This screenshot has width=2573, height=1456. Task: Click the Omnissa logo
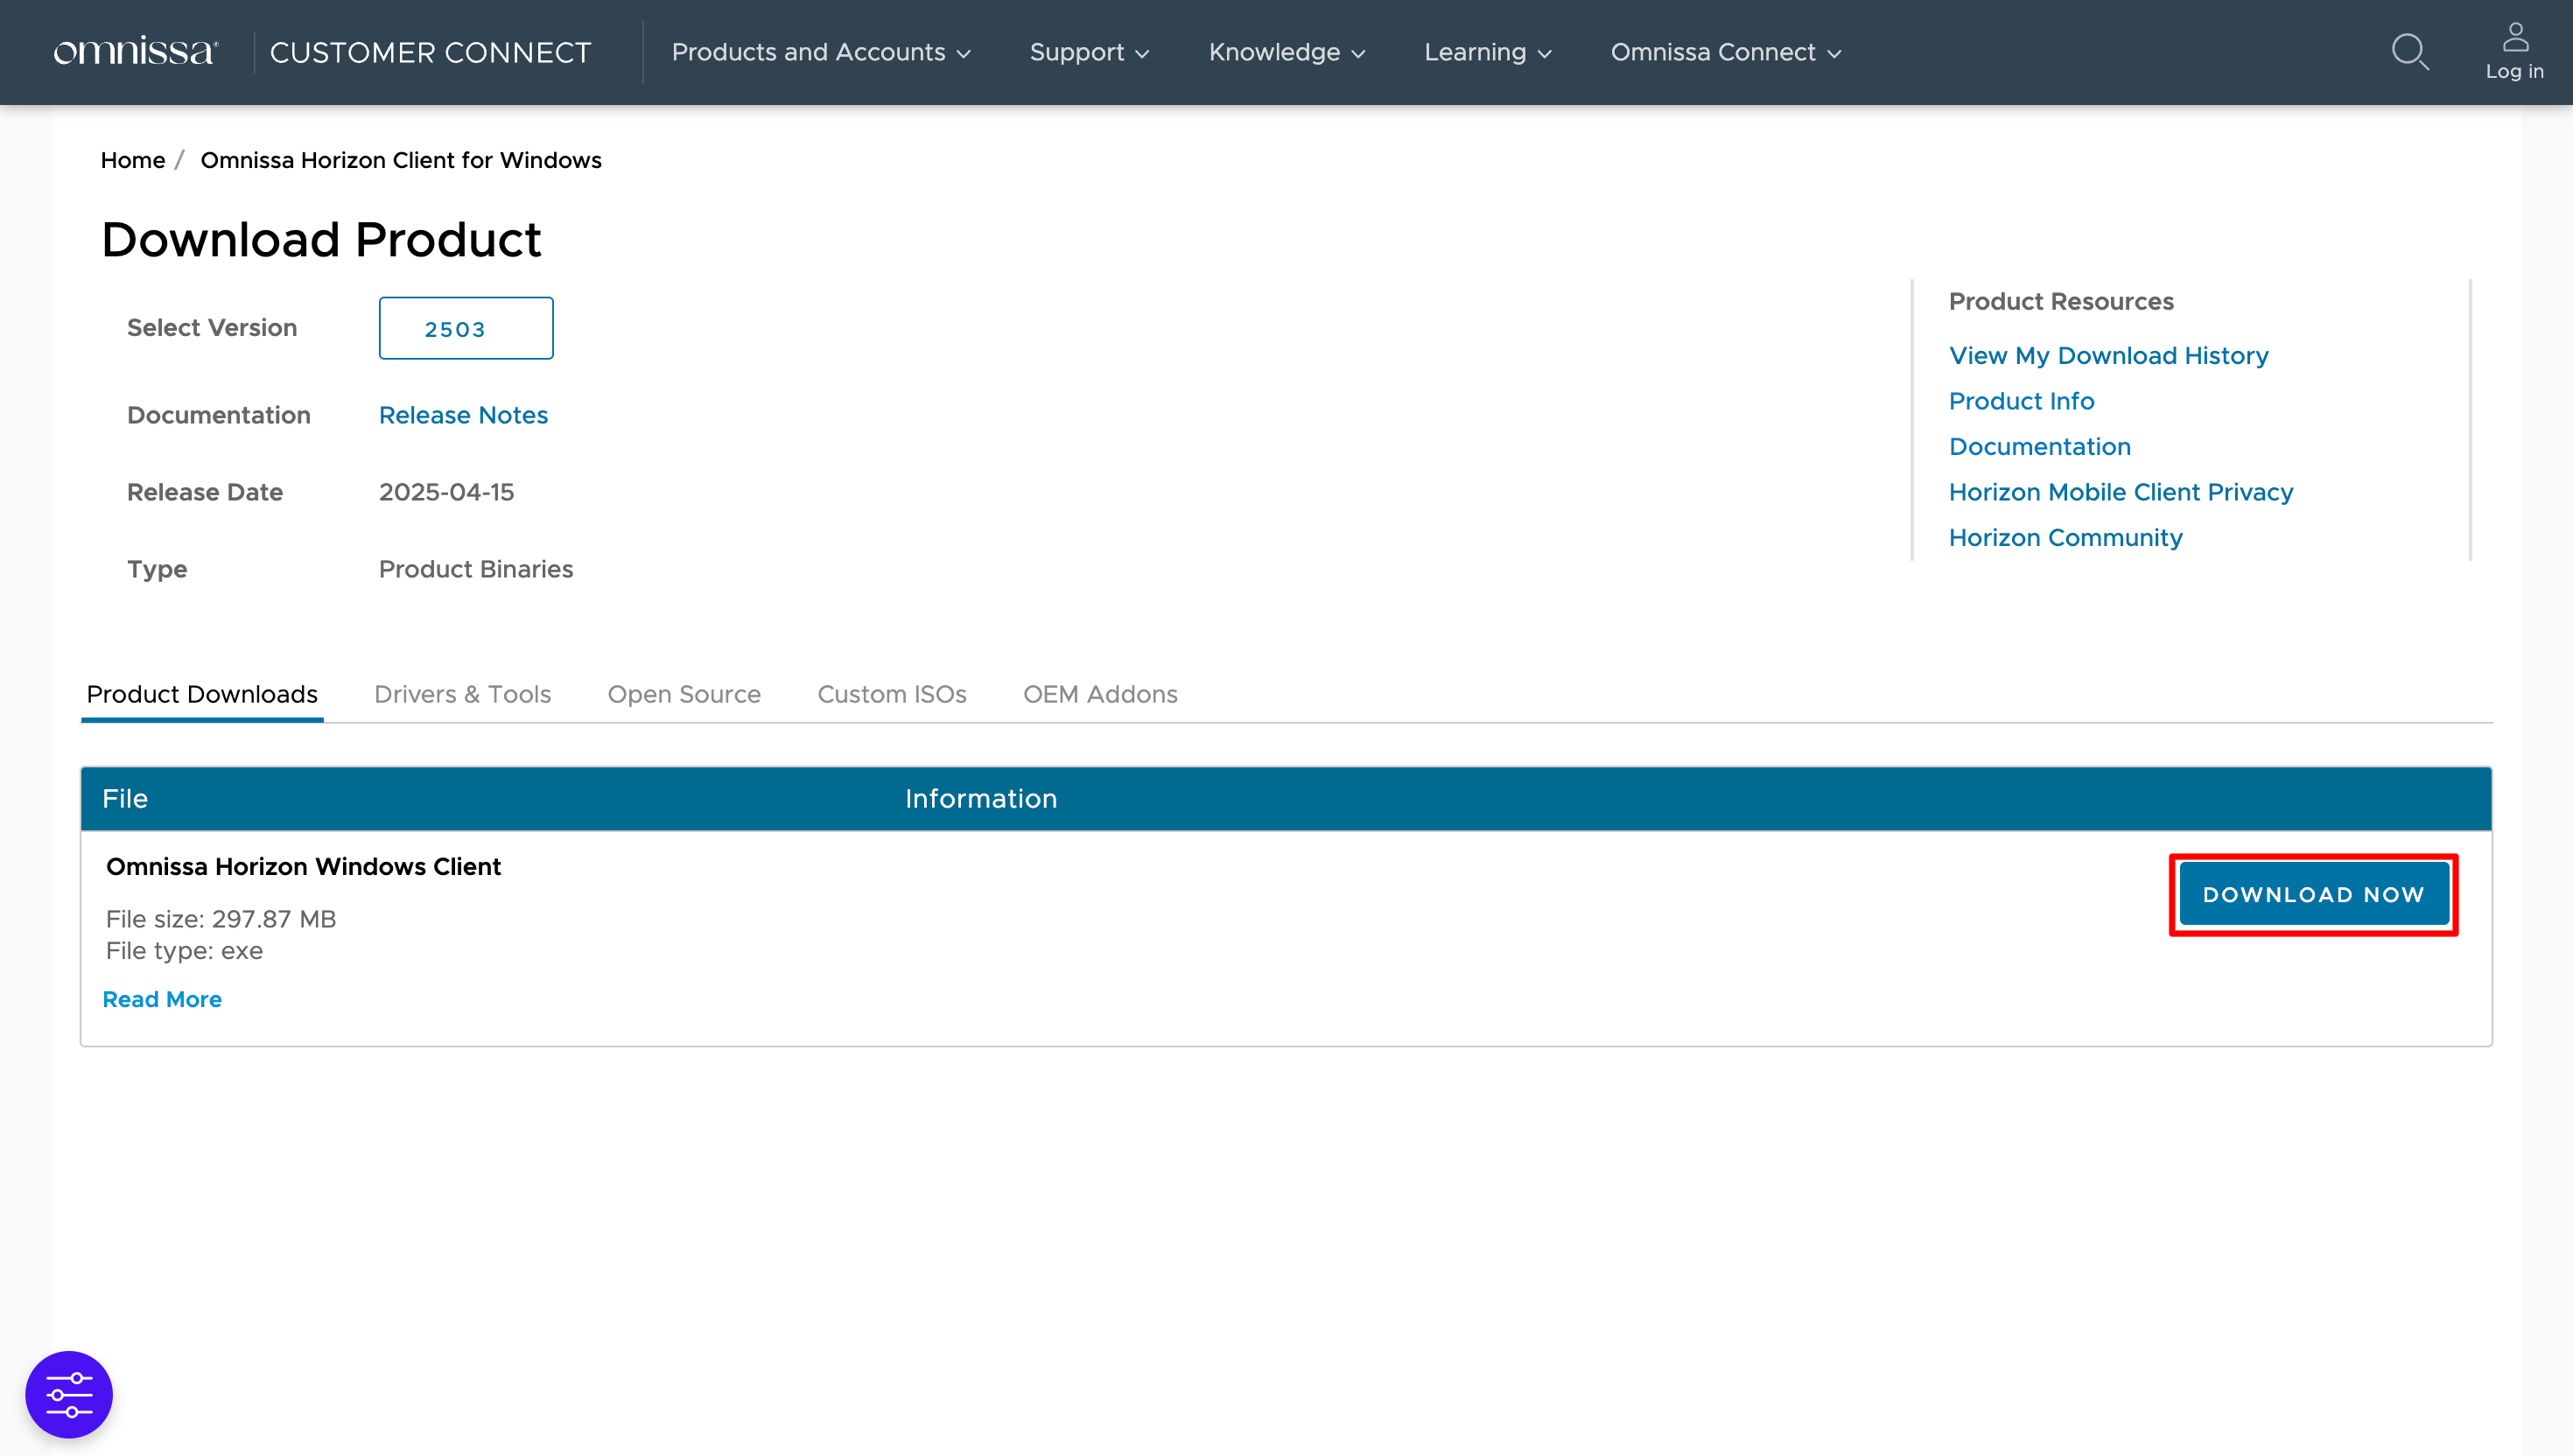click(136, 52)
